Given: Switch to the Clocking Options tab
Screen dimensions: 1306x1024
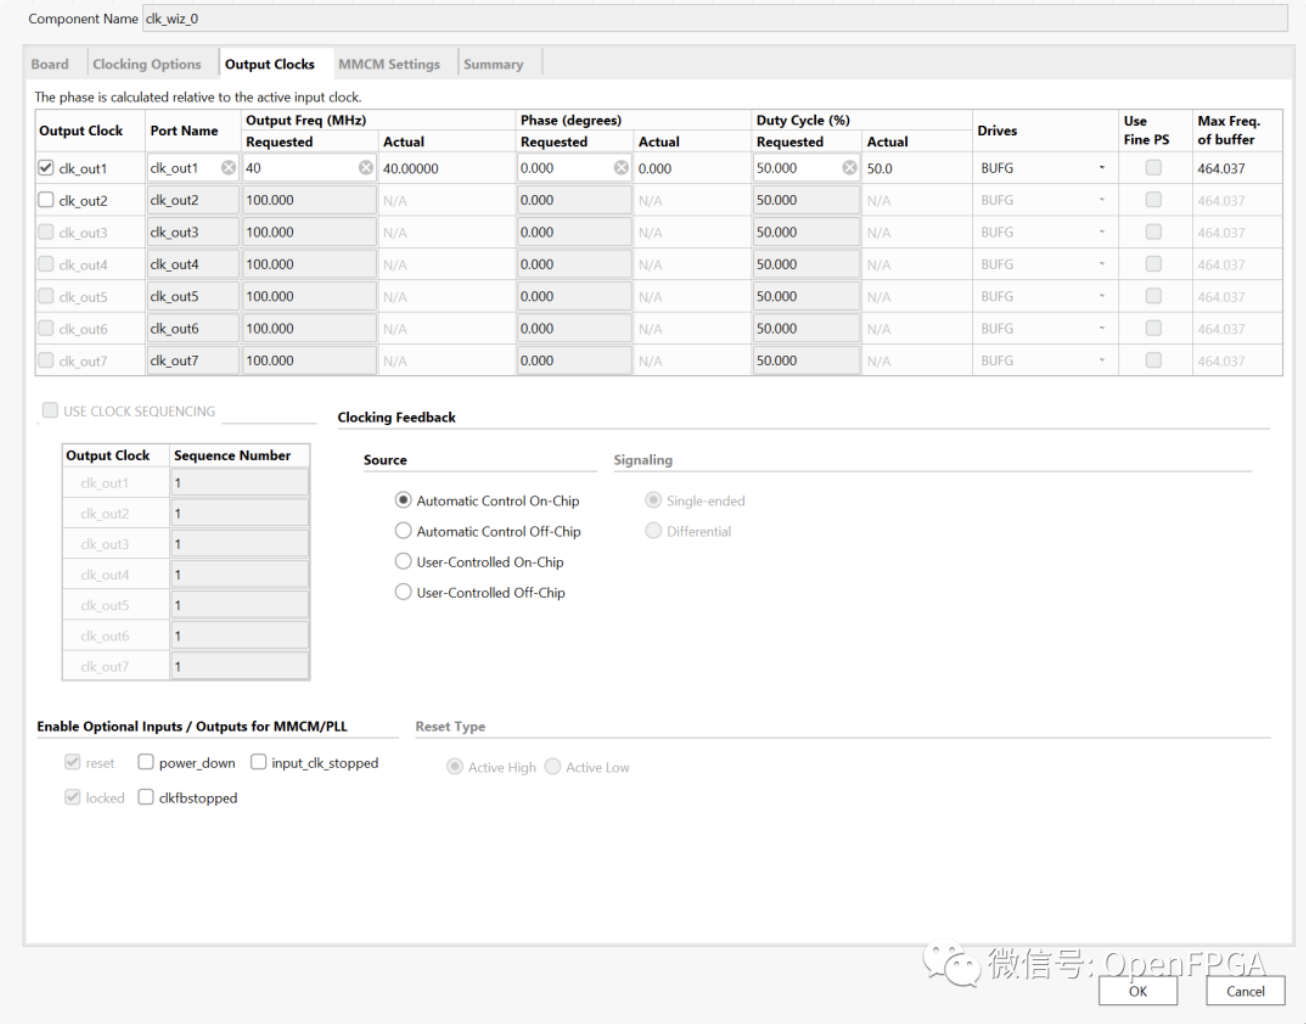Looking at the screenshot, I should click(147, 64).
